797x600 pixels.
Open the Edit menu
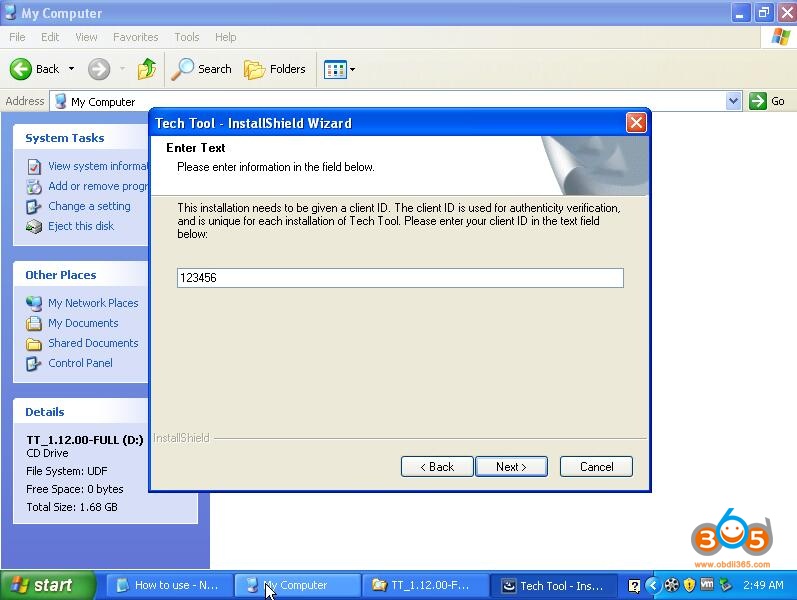[50, 37]
